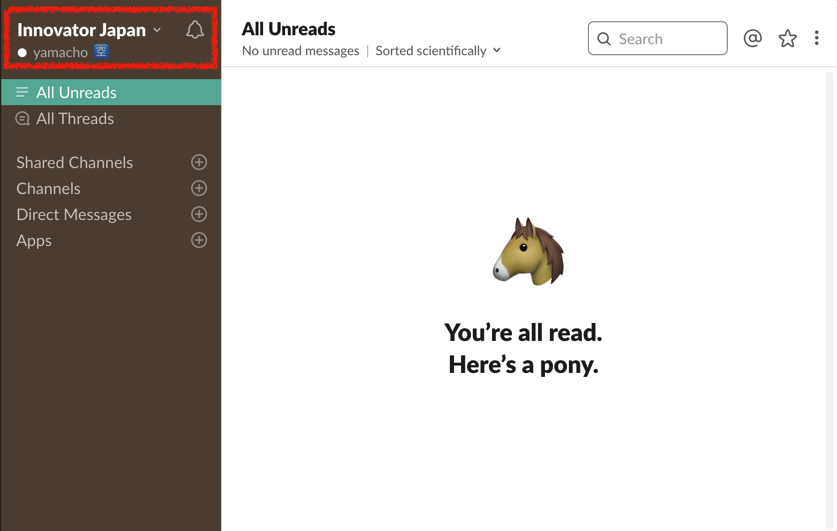
Task: Show mentions via the @ icon
Action: 753,38
